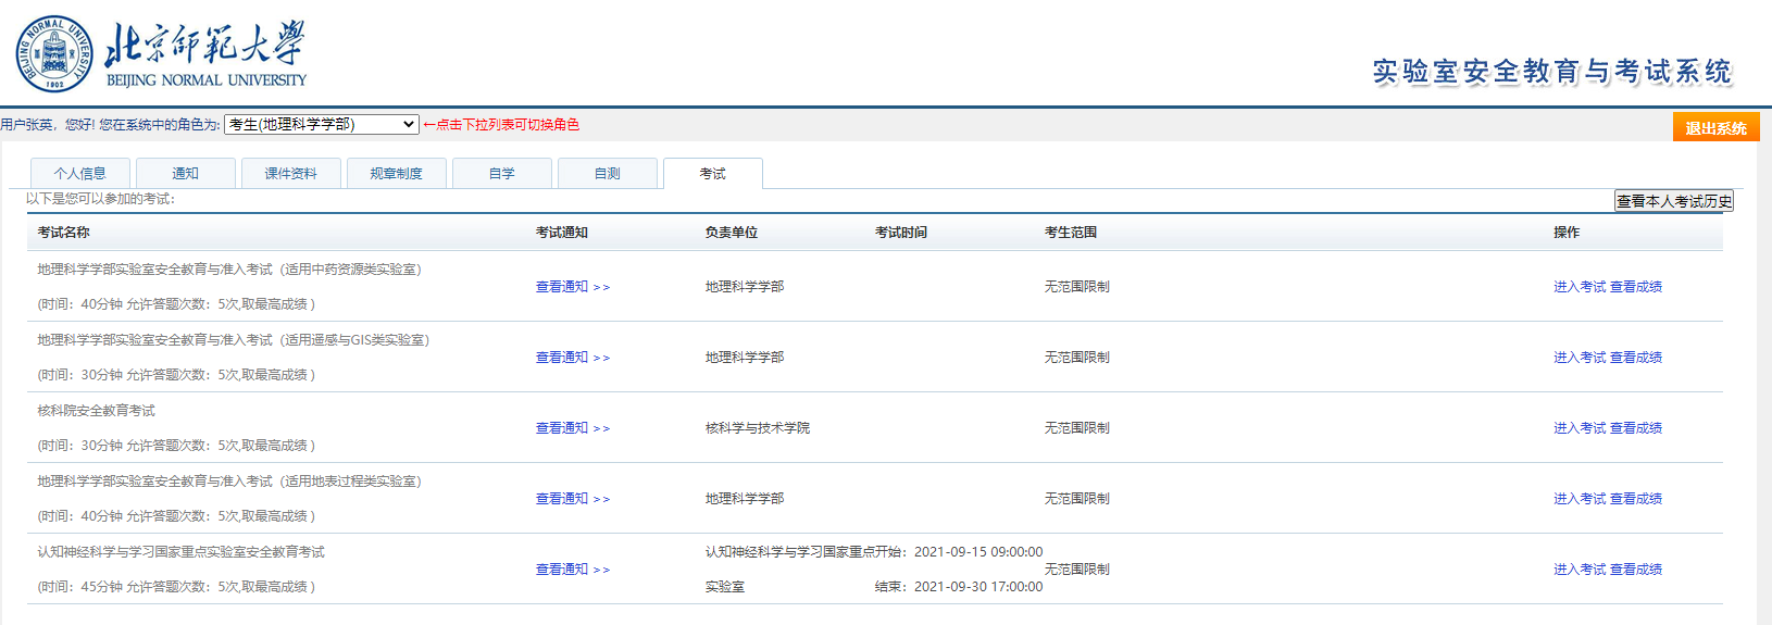Click 查看本人考试历史 button

[1674, 201]
